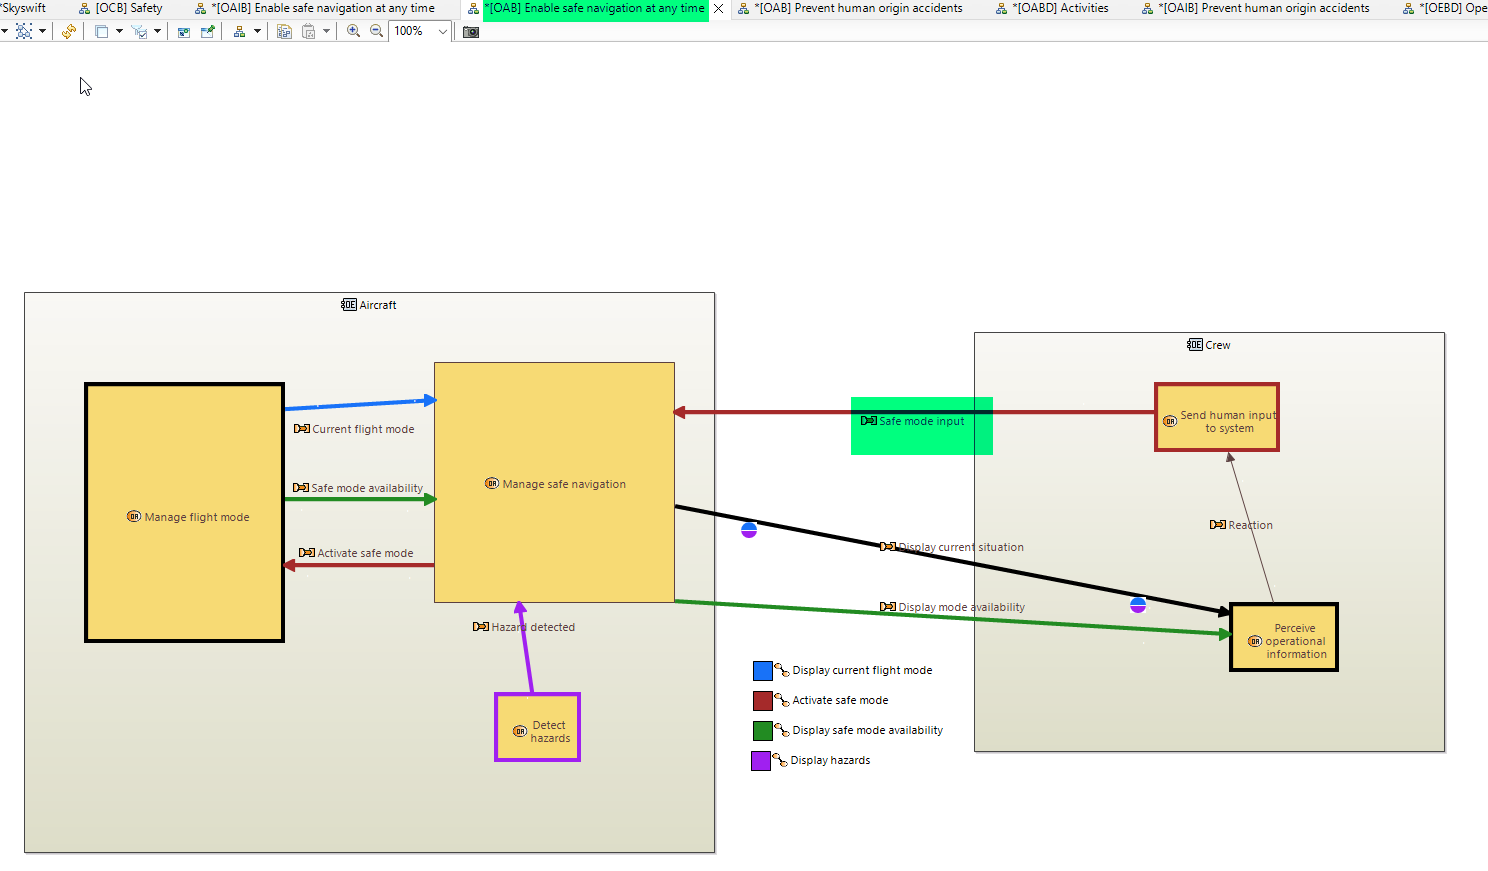Expand the Arrange All dropdown arrow

coord(257,32)
